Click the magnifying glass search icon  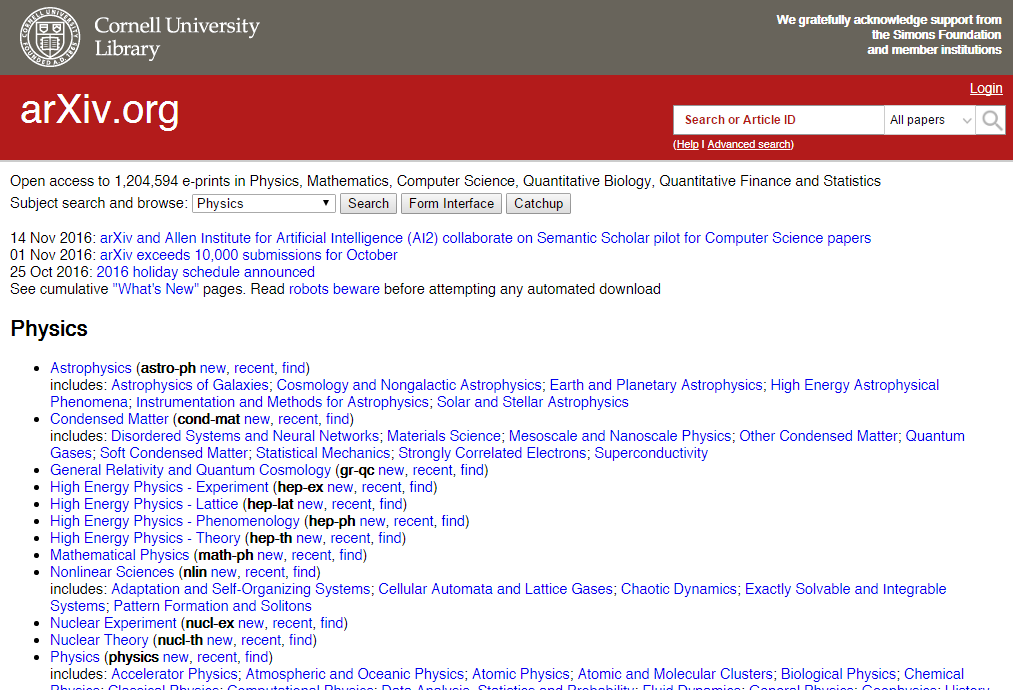click(992, 120)
